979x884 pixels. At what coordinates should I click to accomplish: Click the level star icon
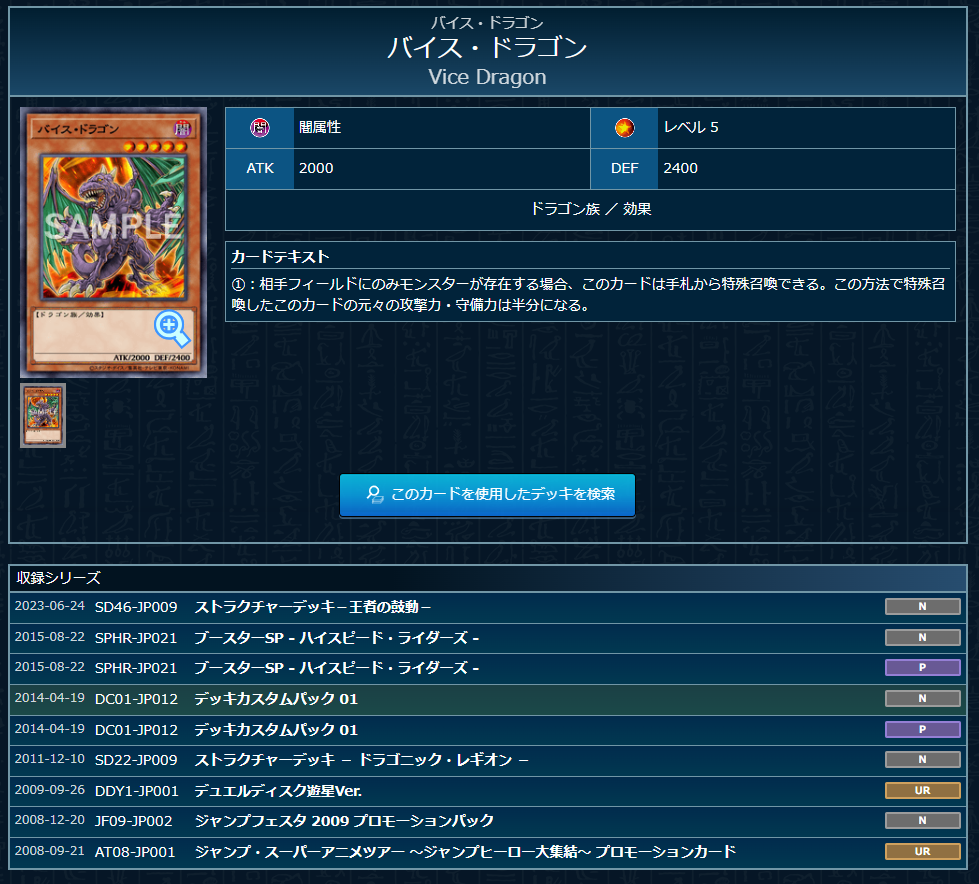[x=624, y=128]
